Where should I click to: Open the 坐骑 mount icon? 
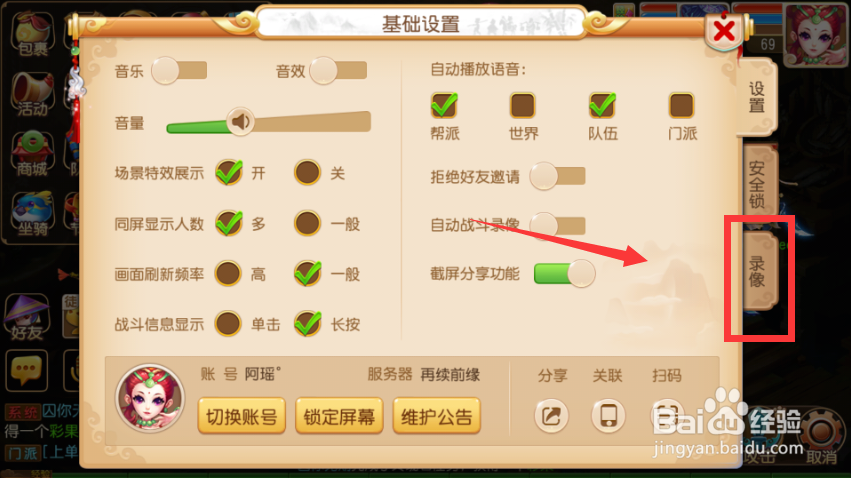tap(33, 214)
